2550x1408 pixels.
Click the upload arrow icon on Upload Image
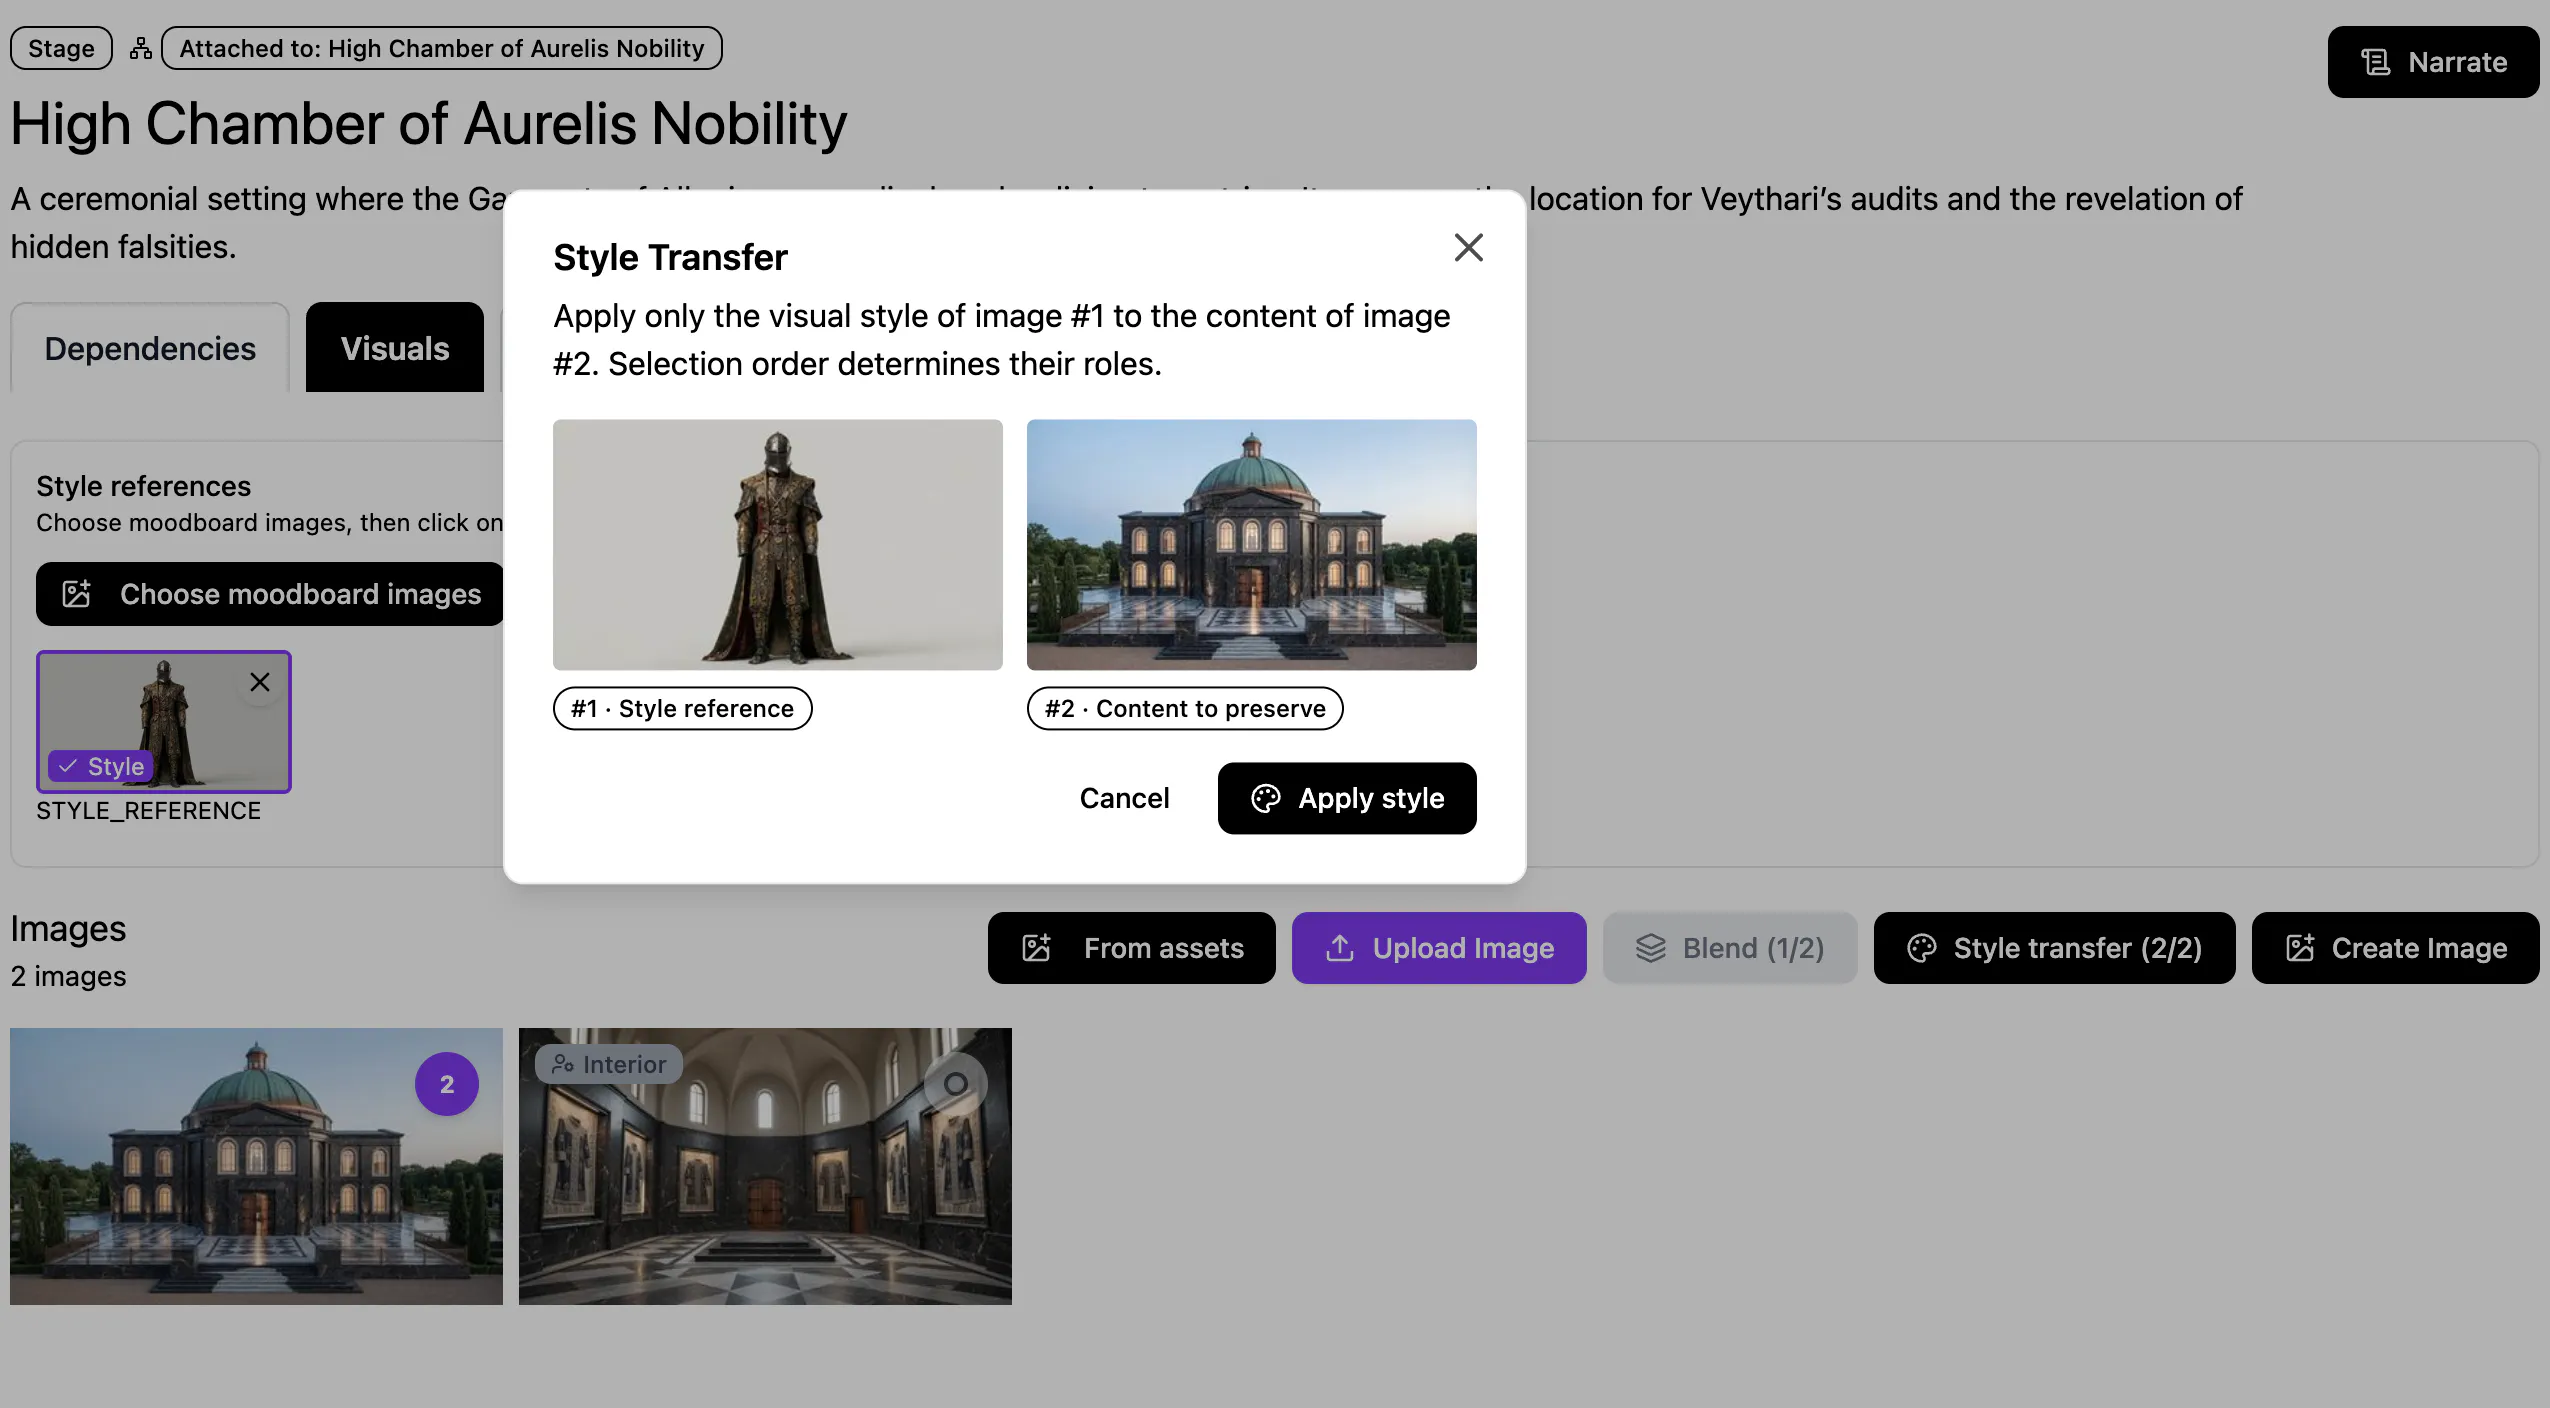(1340, 948)
